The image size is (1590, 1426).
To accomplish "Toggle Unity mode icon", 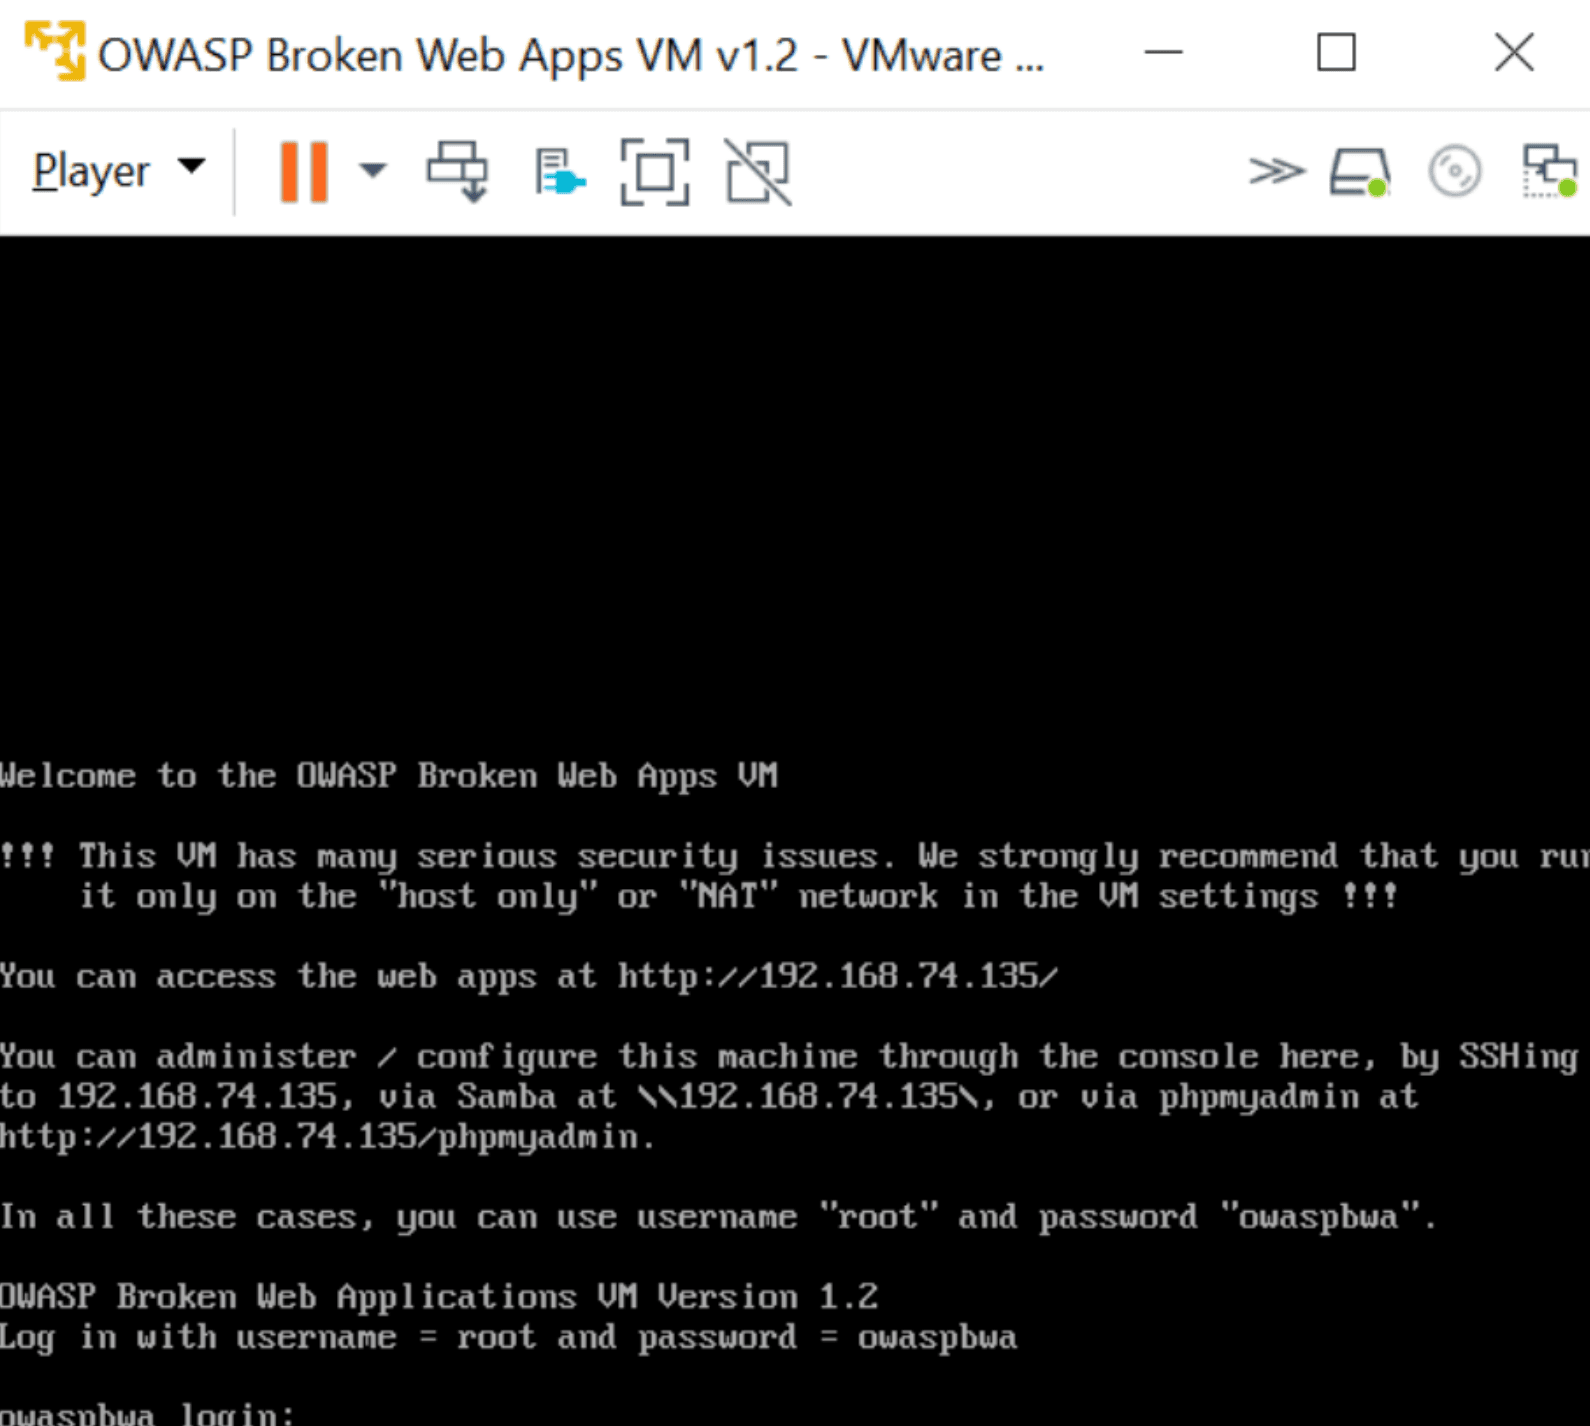I will coord(759,172).
